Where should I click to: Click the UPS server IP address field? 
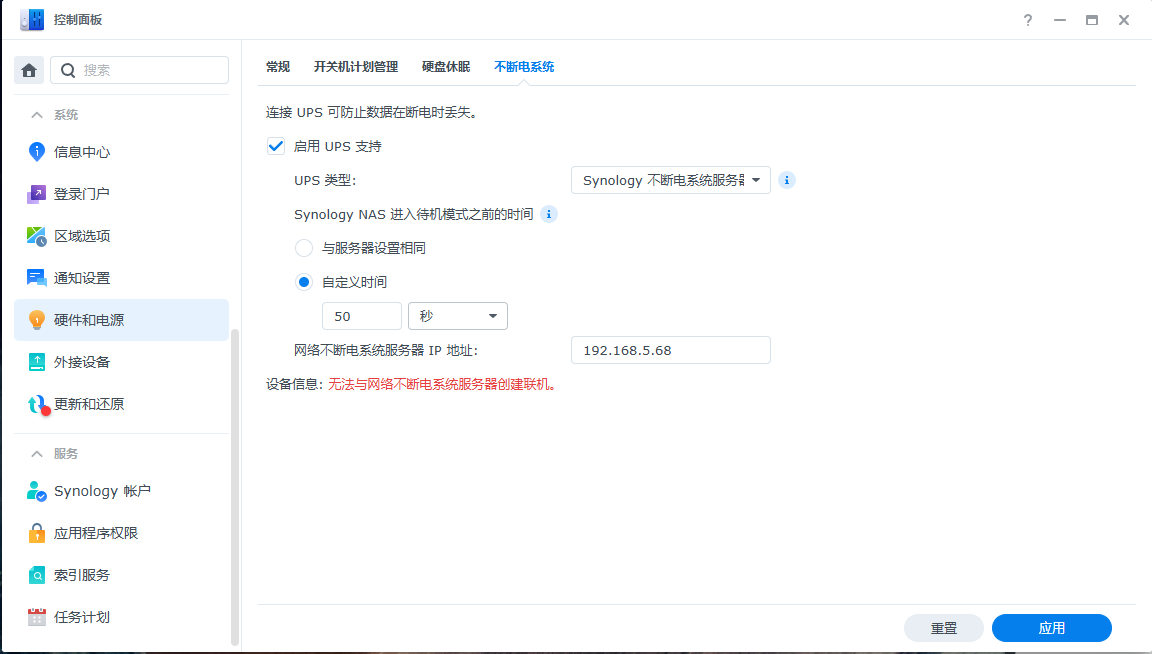click(670, 349)
